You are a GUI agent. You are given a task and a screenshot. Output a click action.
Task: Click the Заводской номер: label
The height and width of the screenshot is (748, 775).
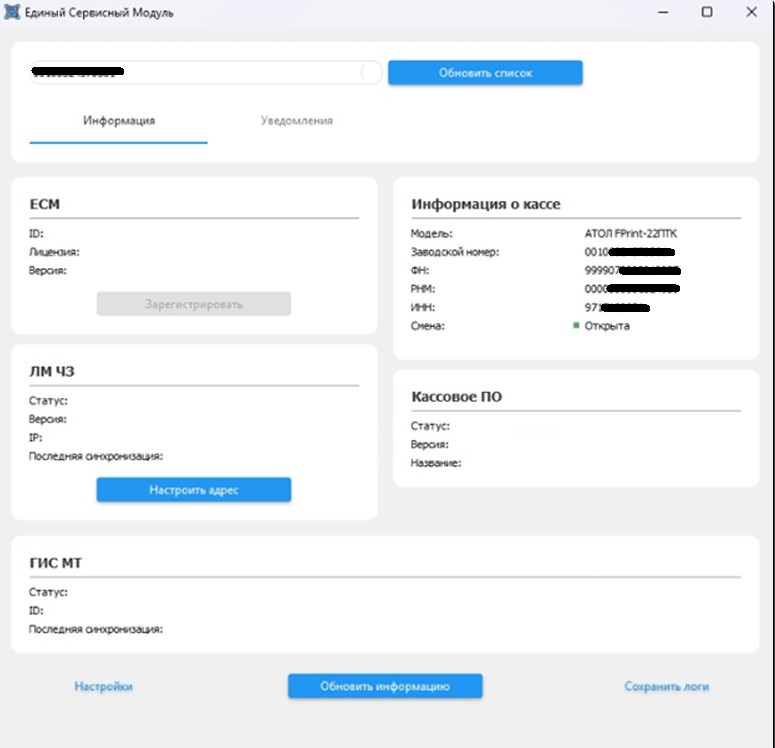coord(455,252)
